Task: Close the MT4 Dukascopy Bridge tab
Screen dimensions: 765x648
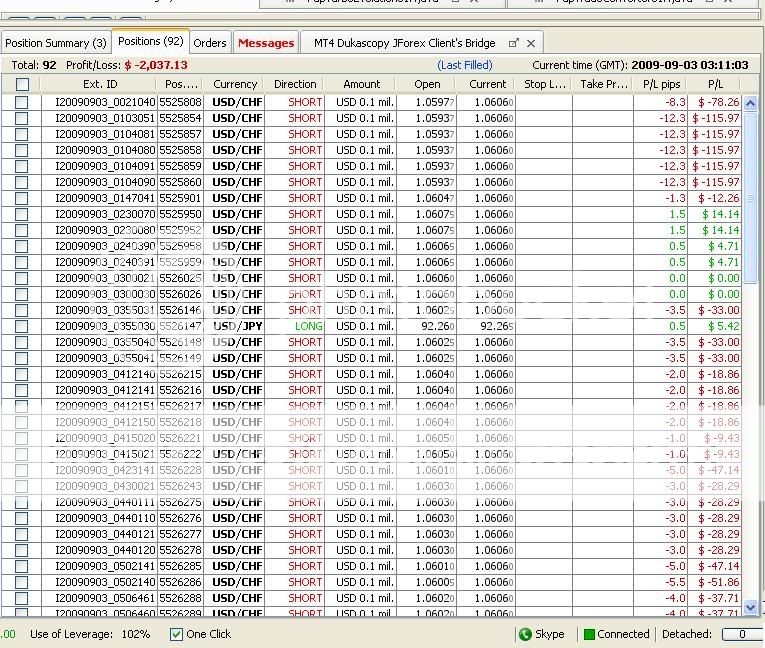Action: [x=531, y=43]
